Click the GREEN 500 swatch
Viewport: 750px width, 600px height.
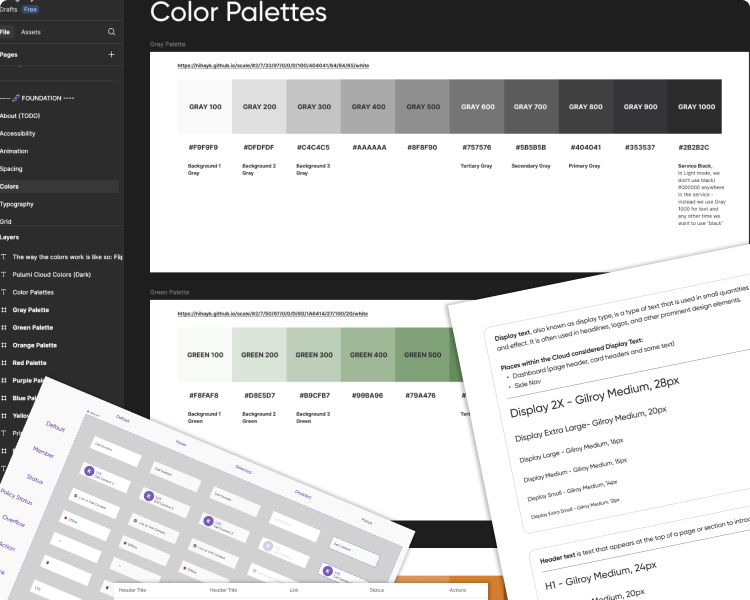[x=423, y=355]
